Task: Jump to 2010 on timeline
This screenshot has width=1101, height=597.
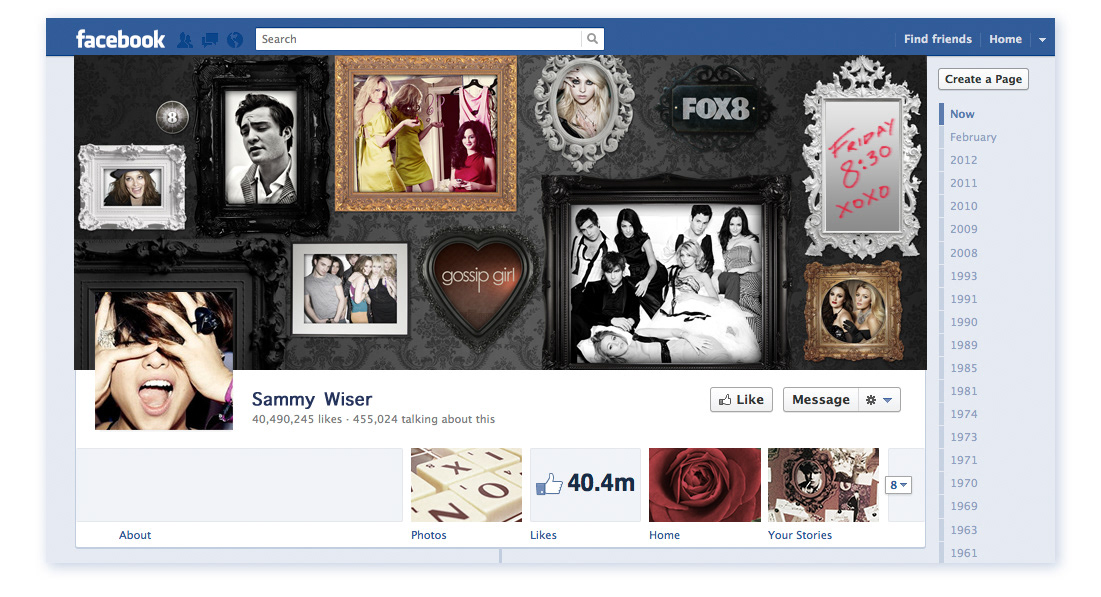Action: (x=963, y=206)
